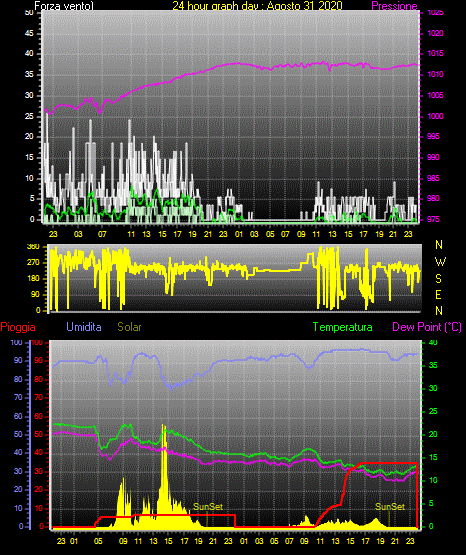Click the '1015' pressure axis value
466x555 pixels.
click(x=435, y=53)
